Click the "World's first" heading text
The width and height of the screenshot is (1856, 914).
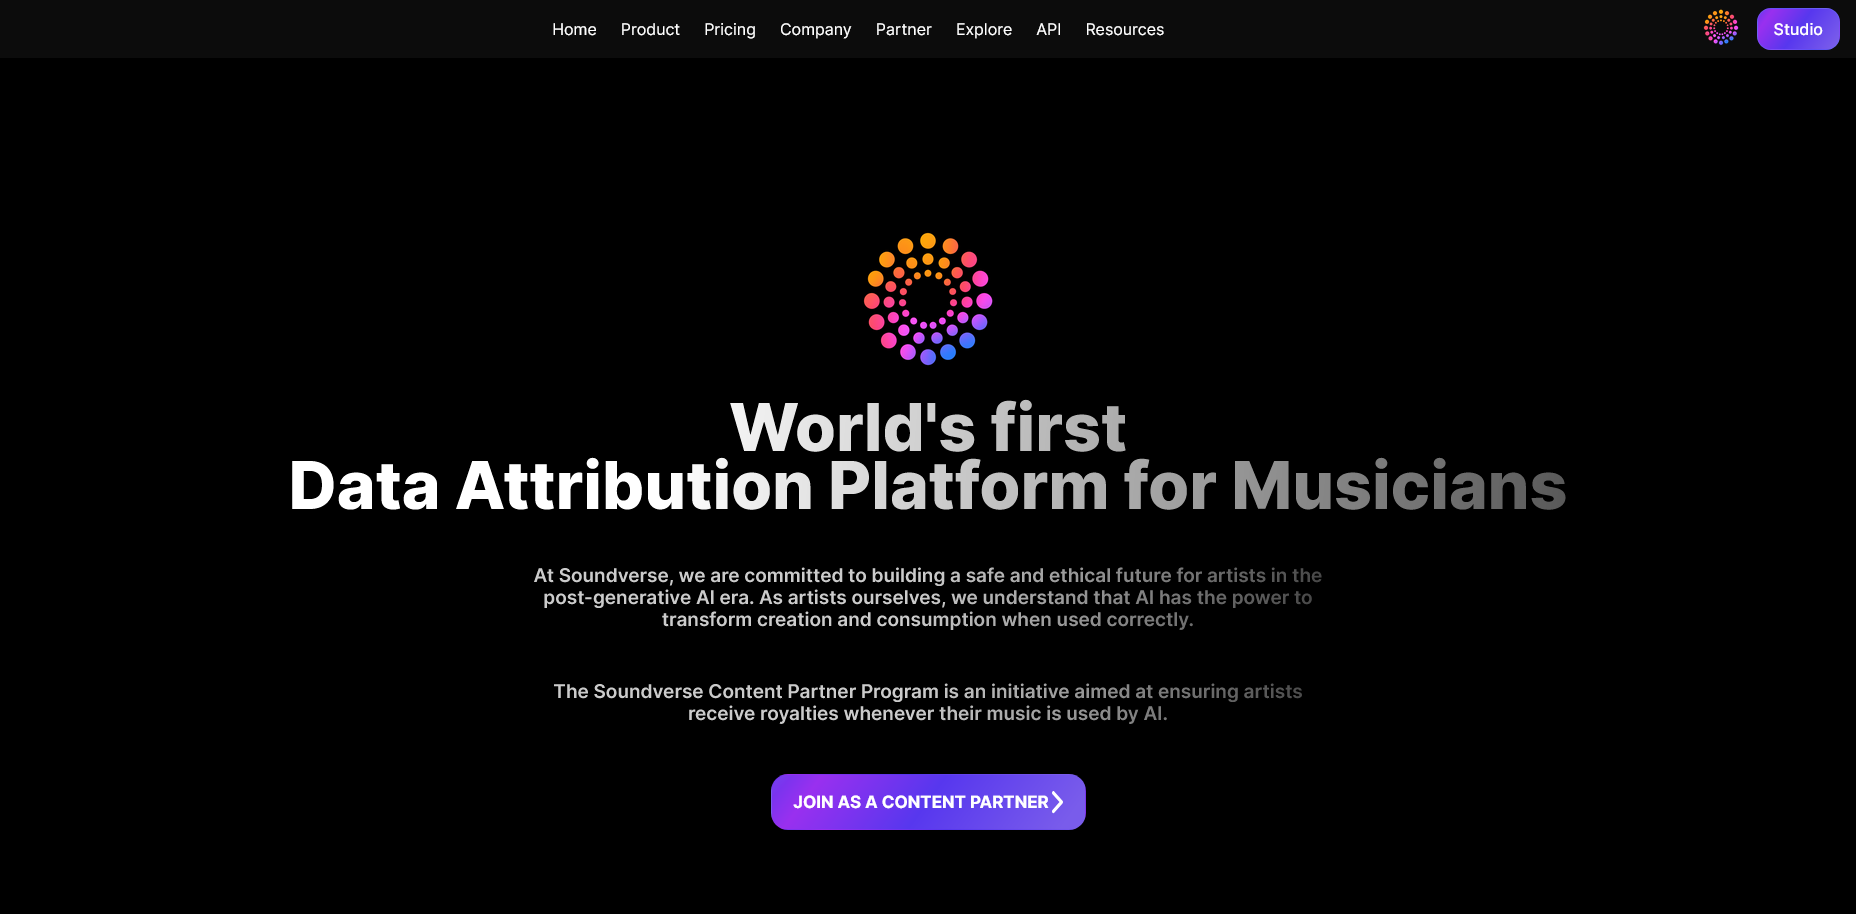tap(928, 427)
